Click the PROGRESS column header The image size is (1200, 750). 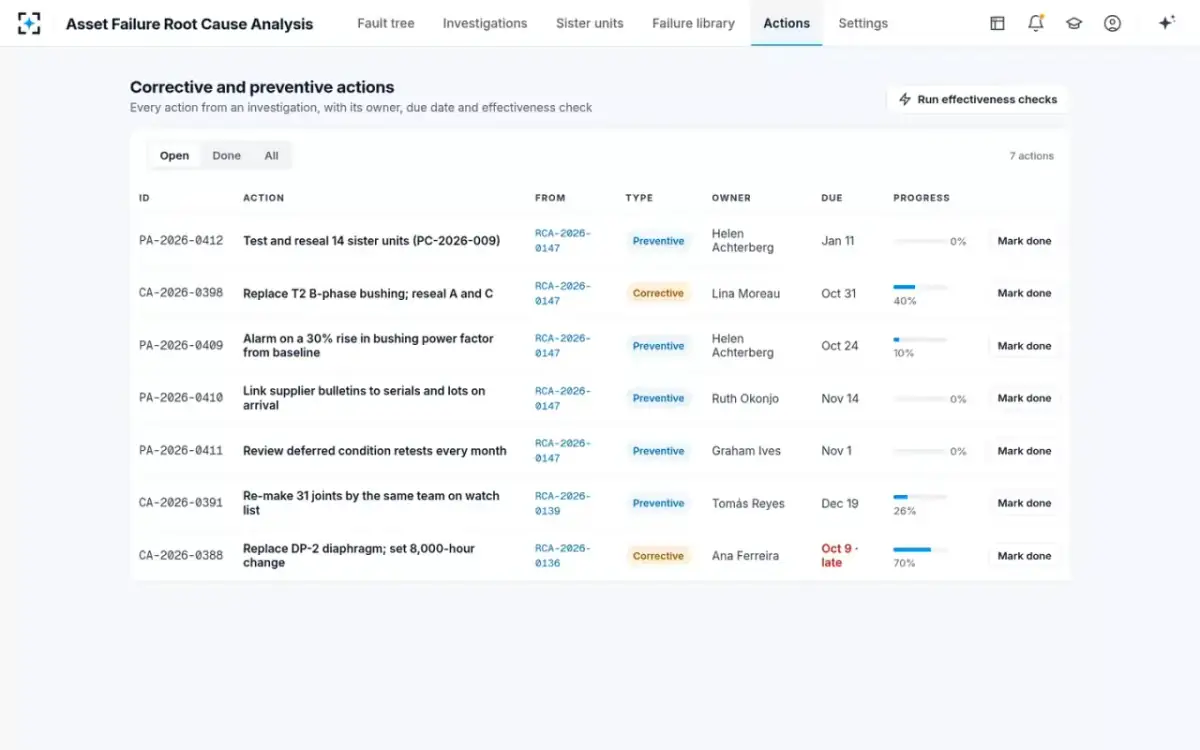coord(921,198)
